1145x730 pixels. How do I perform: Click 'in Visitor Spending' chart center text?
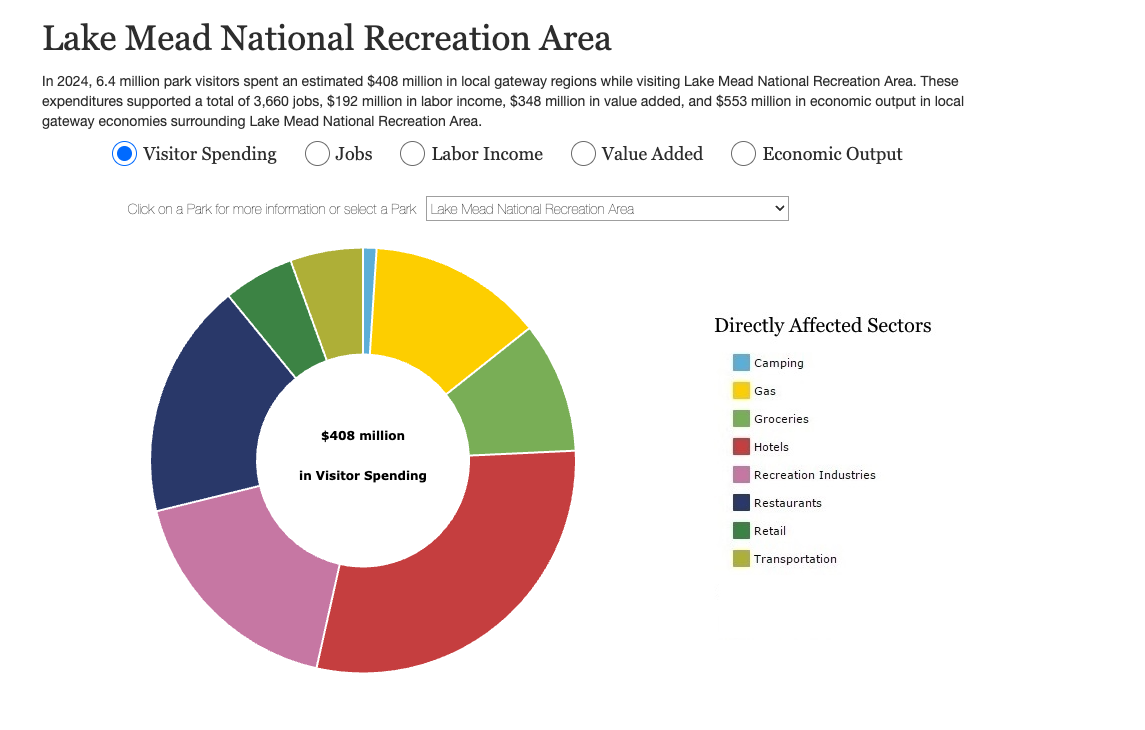(363, 475)
